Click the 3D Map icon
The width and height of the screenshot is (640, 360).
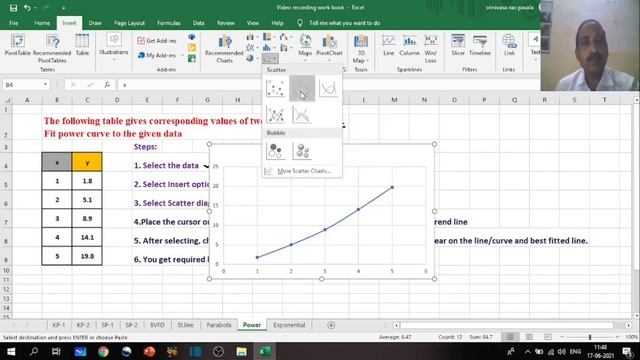tap(361, 49)
